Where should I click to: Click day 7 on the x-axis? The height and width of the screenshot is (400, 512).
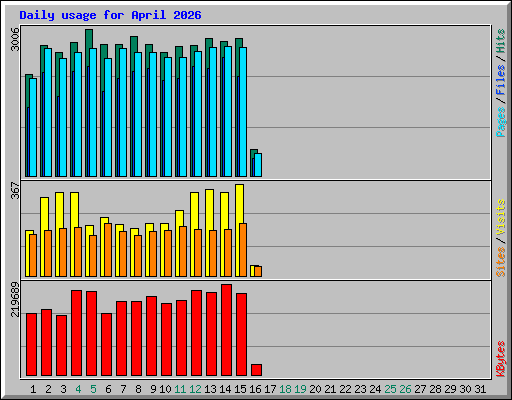point(123,389)
